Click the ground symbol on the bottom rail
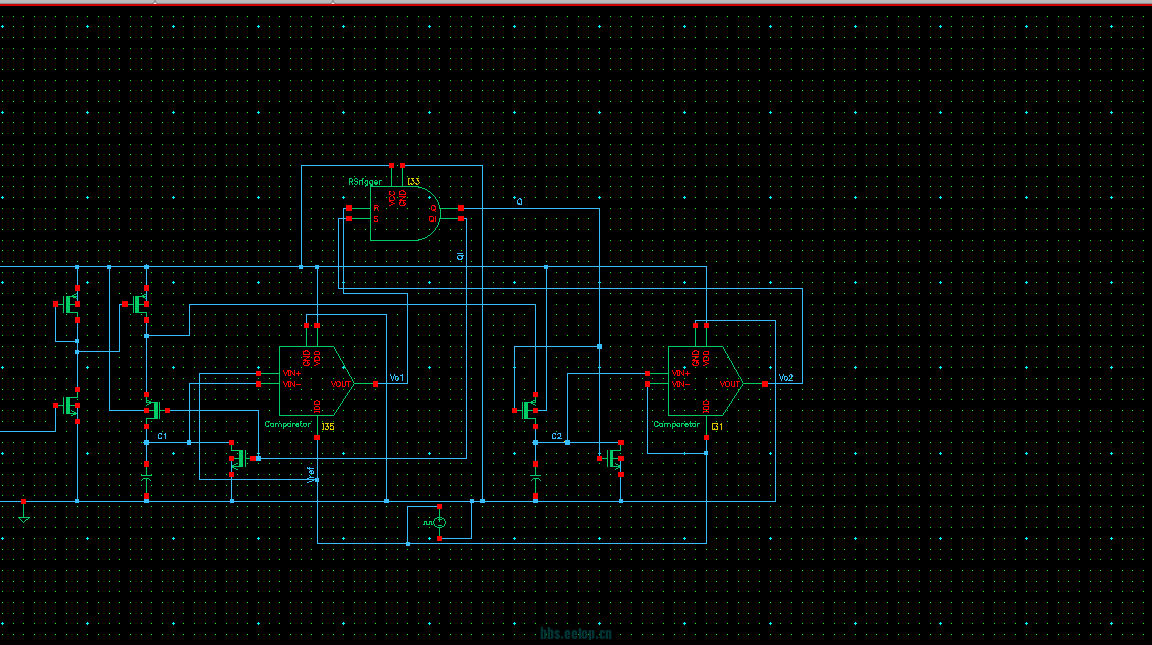The width and height of the screenshot is (1152, 645). (x=24, y=514)
